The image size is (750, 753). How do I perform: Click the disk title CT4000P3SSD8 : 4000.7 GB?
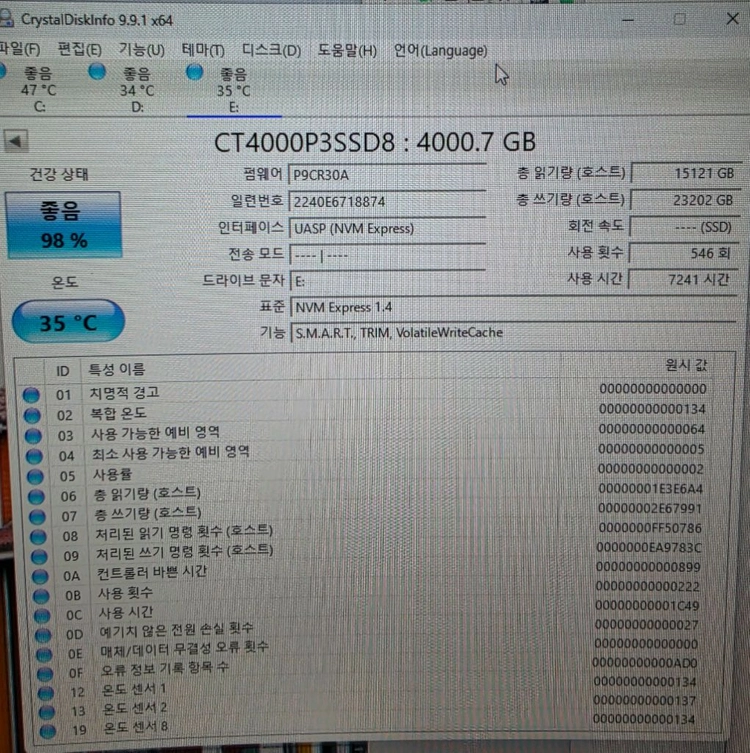tap(375, 142)
